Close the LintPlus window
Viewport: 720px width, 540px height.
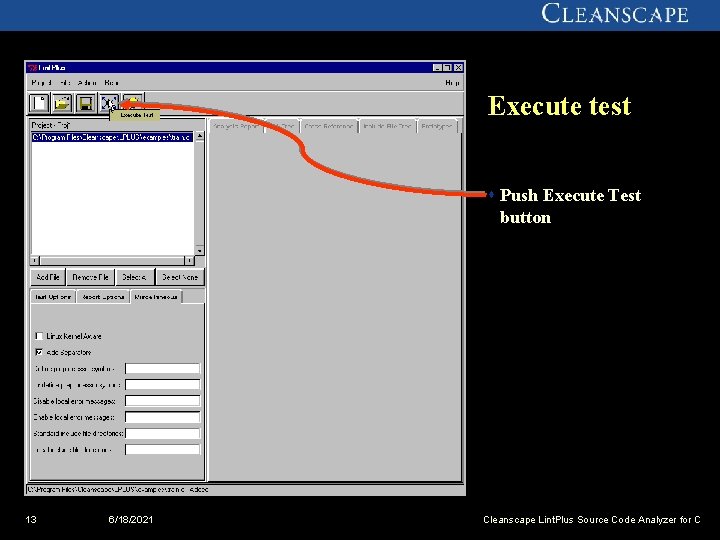pos(458,68)
